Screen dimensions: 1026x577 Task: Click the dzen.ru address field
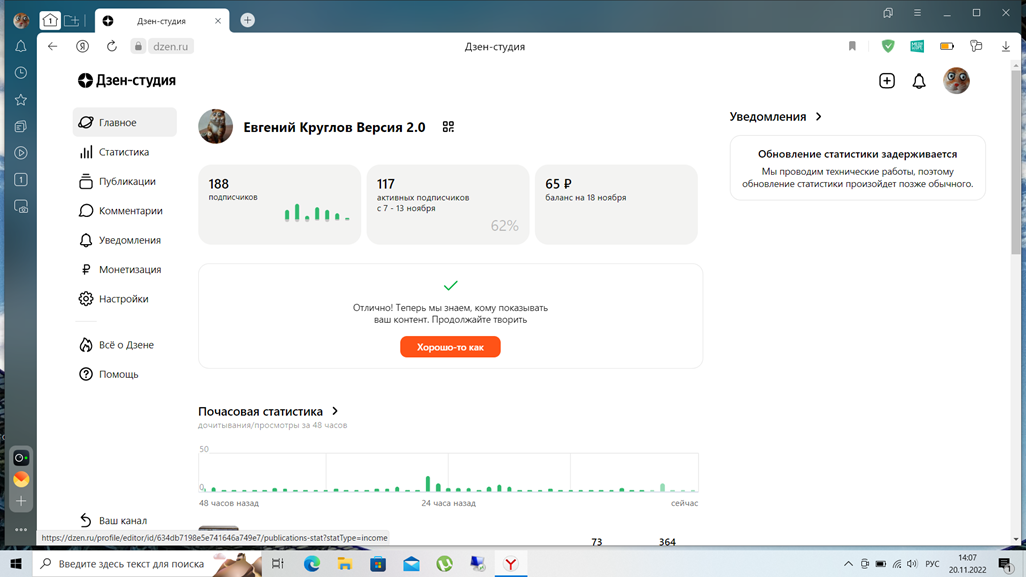(x=170, y=46)
